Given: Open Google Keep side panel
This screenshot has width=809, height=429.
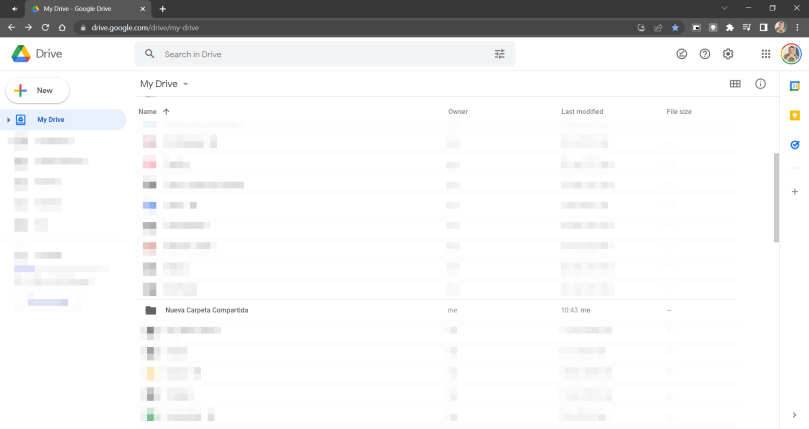Looking at the screenshot, I should (x=795, y=116).
